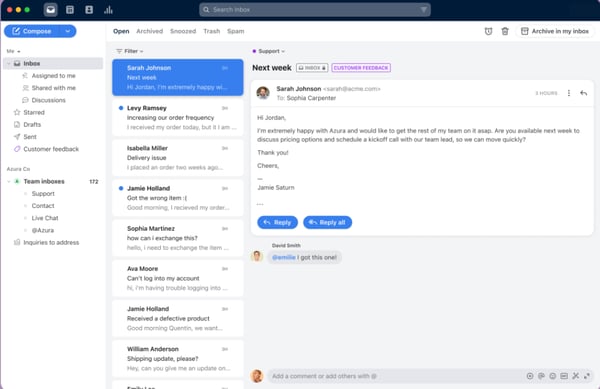600x389 pixels.
Task: Click the chat bubbles icon in comment bar
Action: click(541, 376)
